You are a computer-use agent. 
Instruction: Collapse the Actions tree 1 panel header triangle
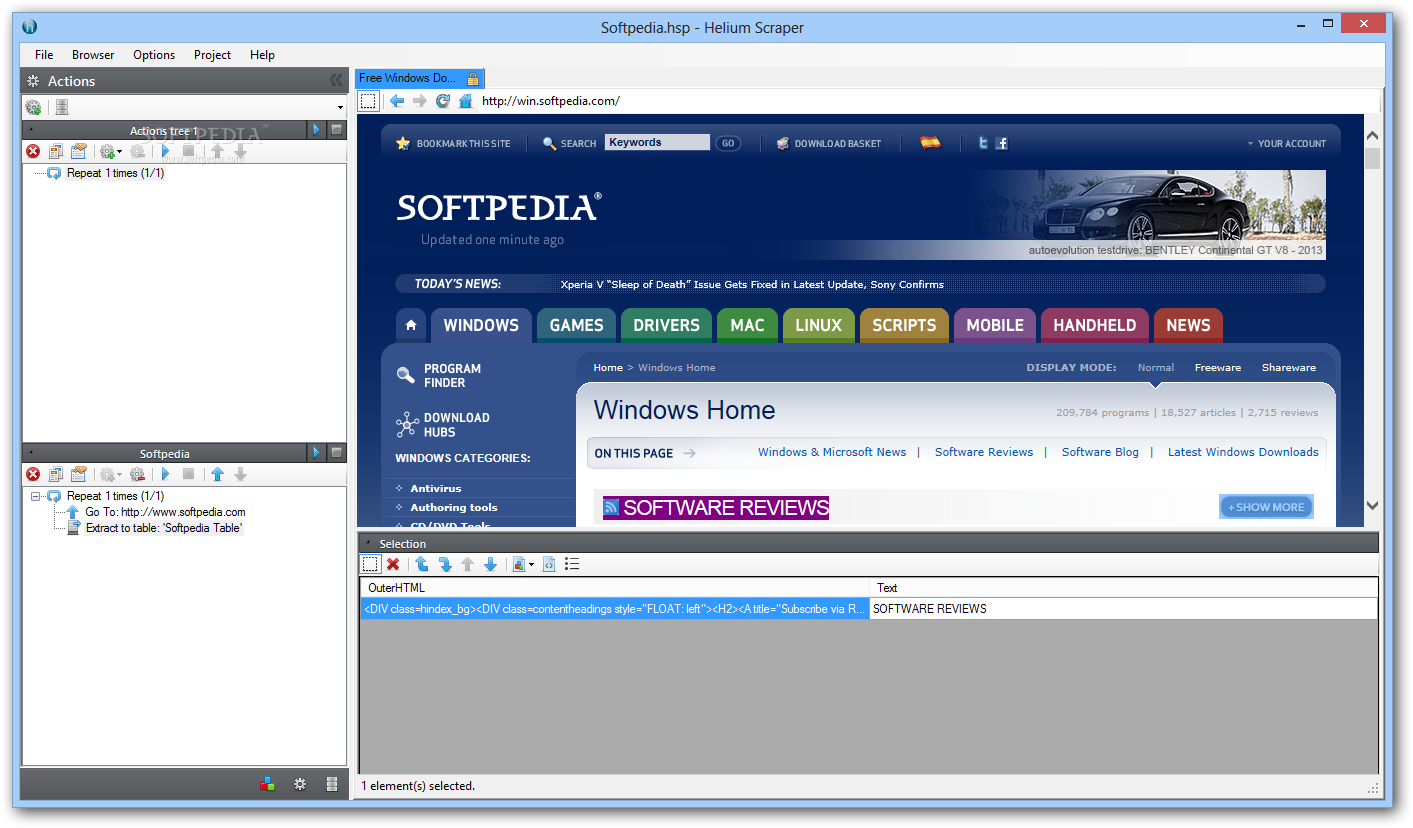[30, 130]
